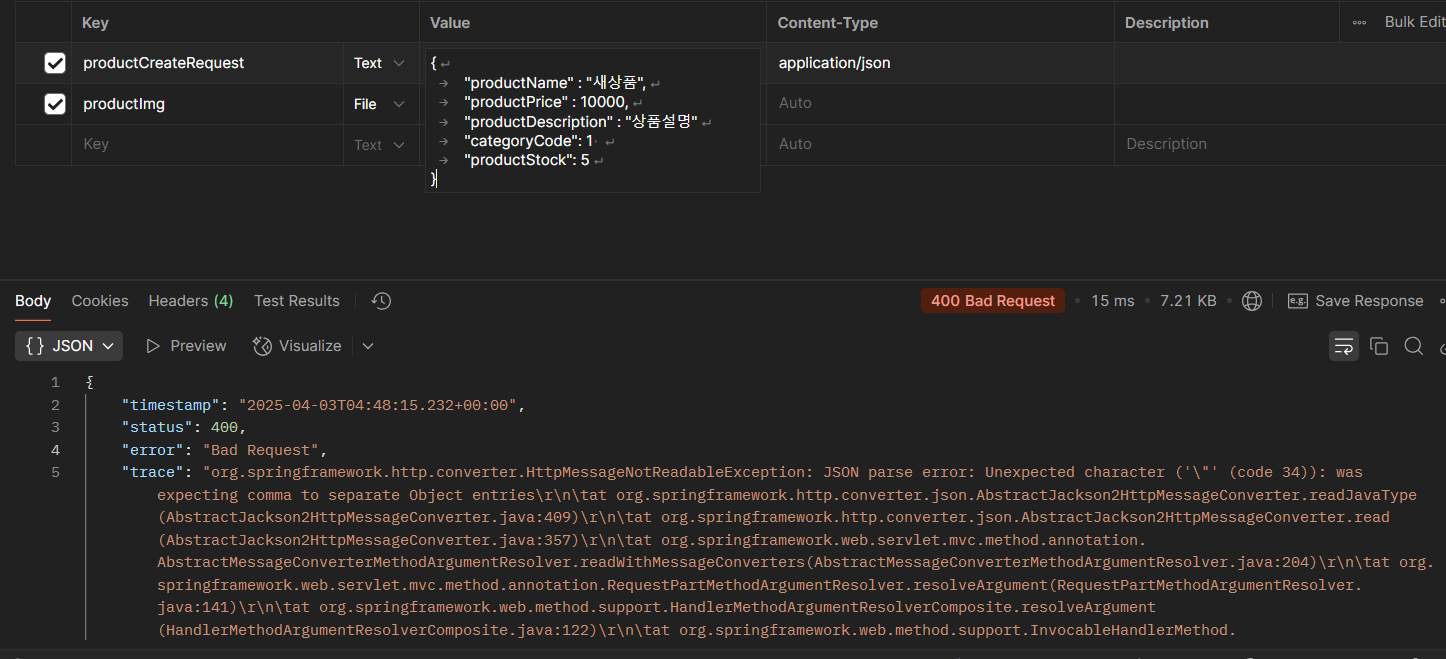Click the empty Key input field
The height and width of the screenshot is (659, 1446).
[207, 145]
